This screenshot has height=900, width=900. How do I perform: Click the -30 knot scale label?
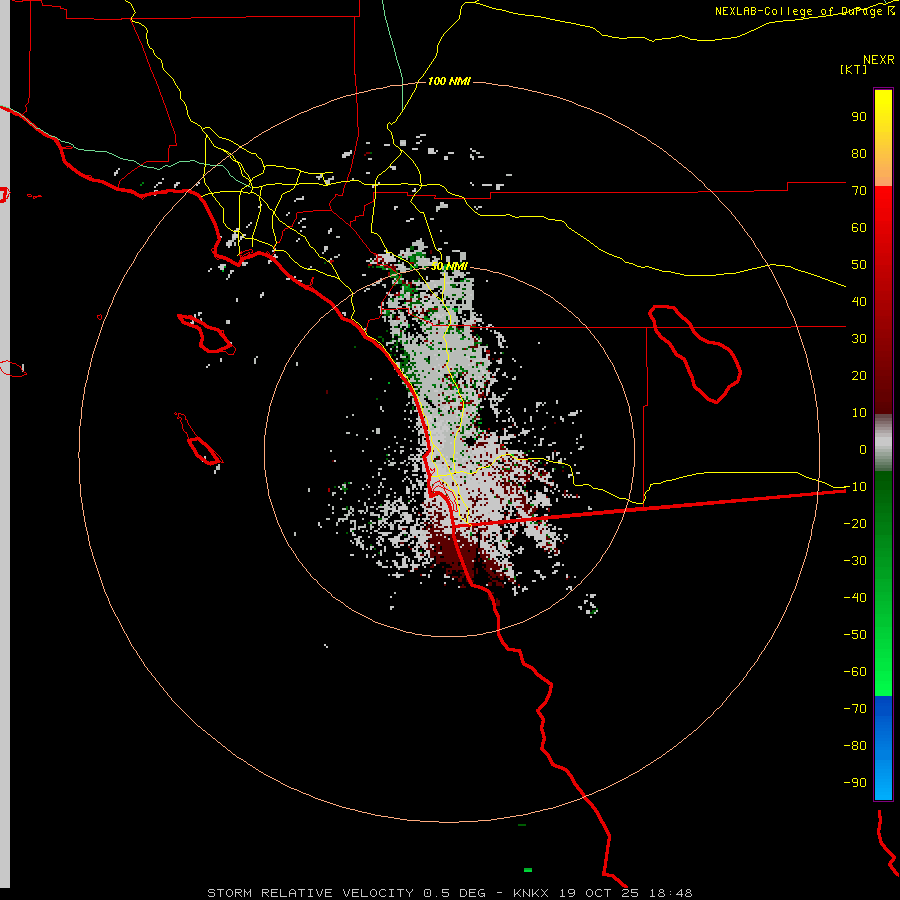point(855,561)
